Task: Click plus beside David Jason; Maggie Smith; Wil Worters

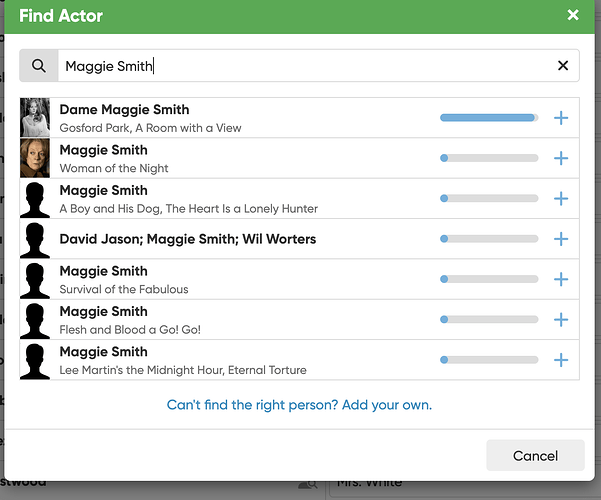Action: (561, 239)
